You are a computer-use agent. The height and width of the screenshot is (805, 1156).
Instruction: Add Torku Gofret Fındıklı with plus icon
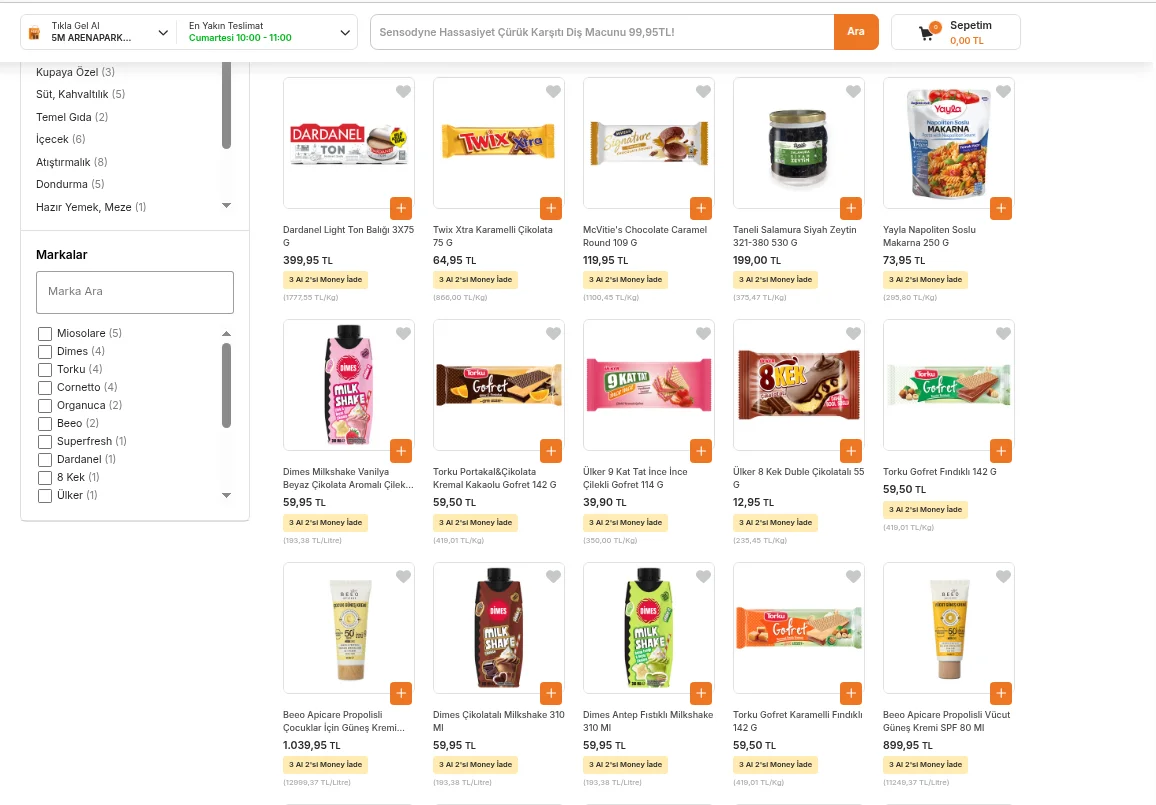(x=1000, y=450)
